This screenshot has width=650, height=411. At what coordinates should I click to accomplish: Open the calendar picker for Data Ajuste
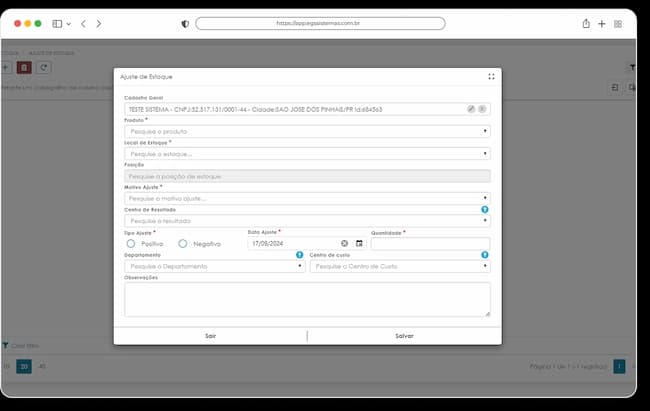pyautogui.click(x=359, y=243)
